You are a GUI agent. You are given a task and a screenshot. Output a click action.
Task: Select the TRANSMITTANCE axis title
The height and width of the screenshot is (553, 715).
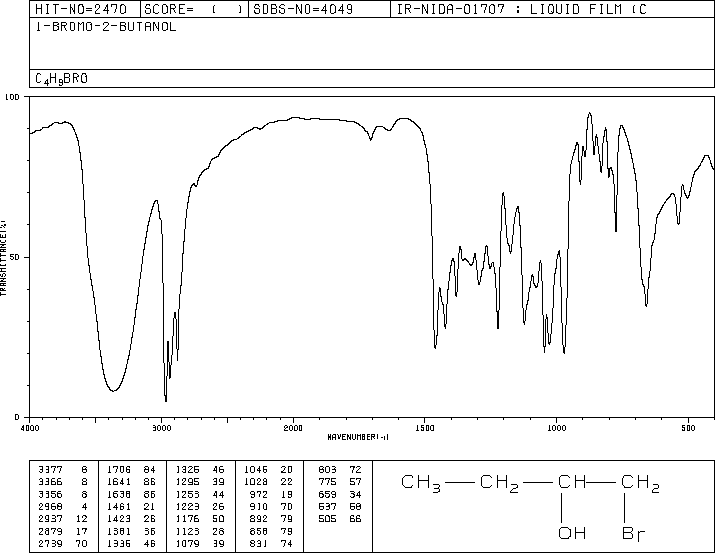click(3, 258)
